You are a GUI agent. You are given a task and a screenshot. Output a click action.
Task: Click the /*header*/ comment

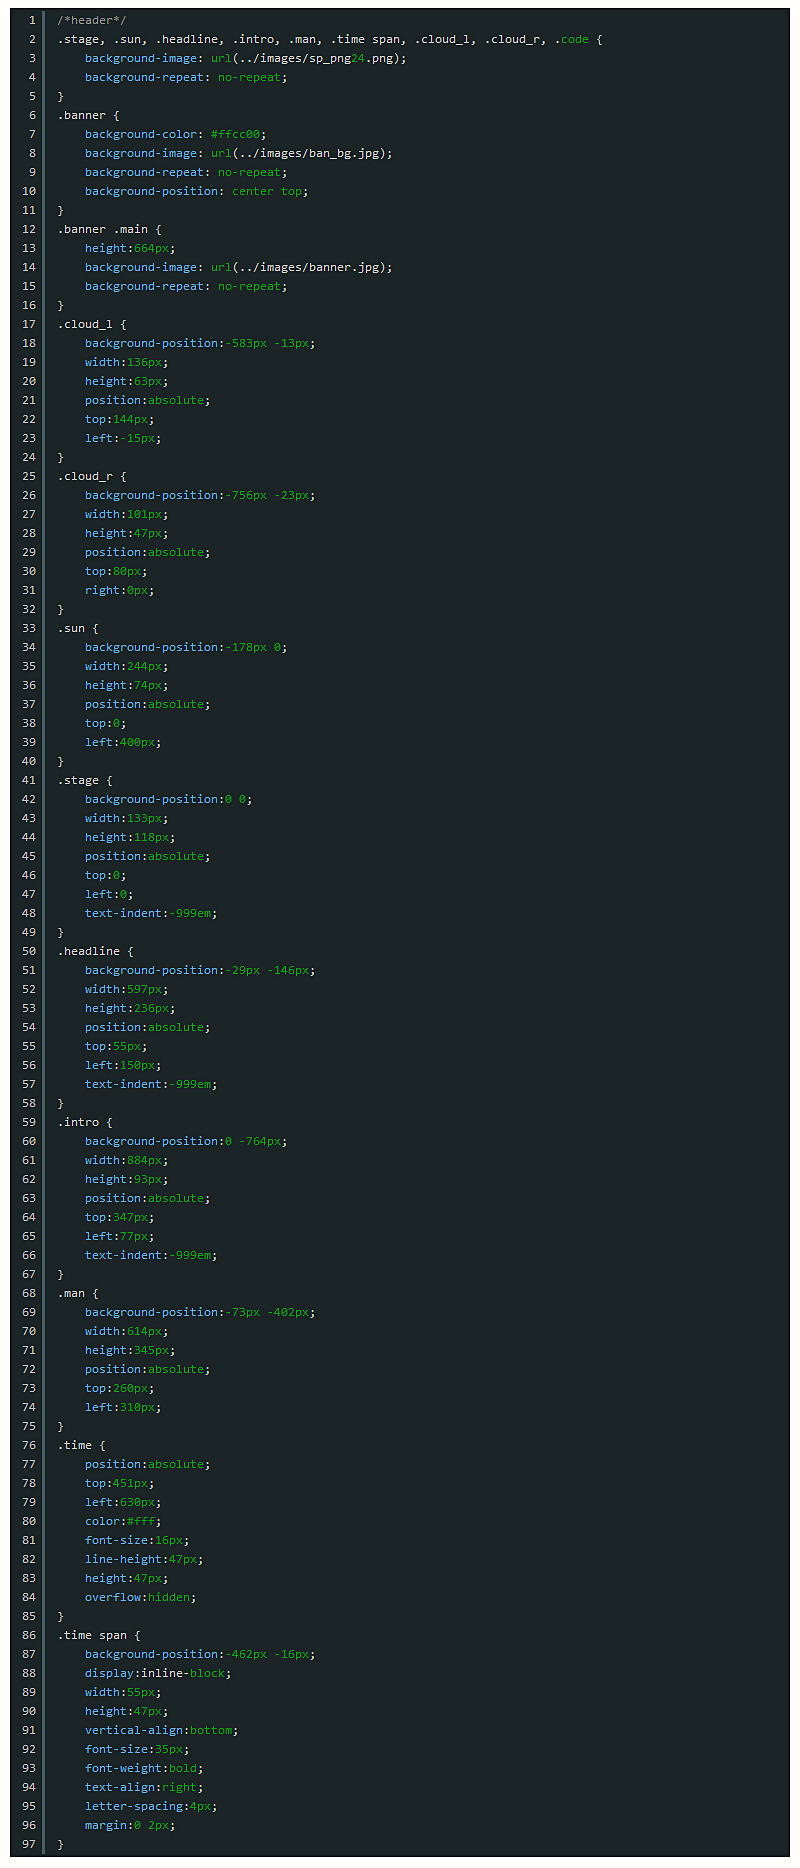(92, 20)
